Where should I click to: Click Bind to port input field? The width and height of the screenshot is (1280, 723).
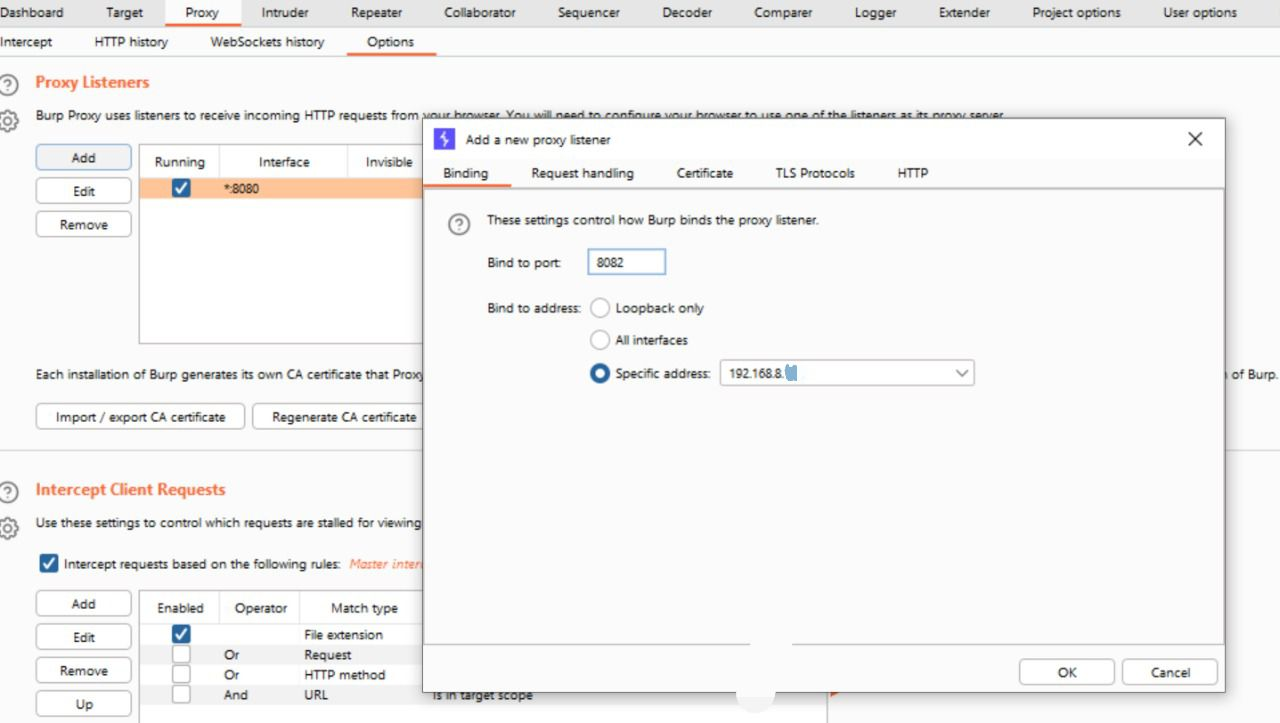627,262
